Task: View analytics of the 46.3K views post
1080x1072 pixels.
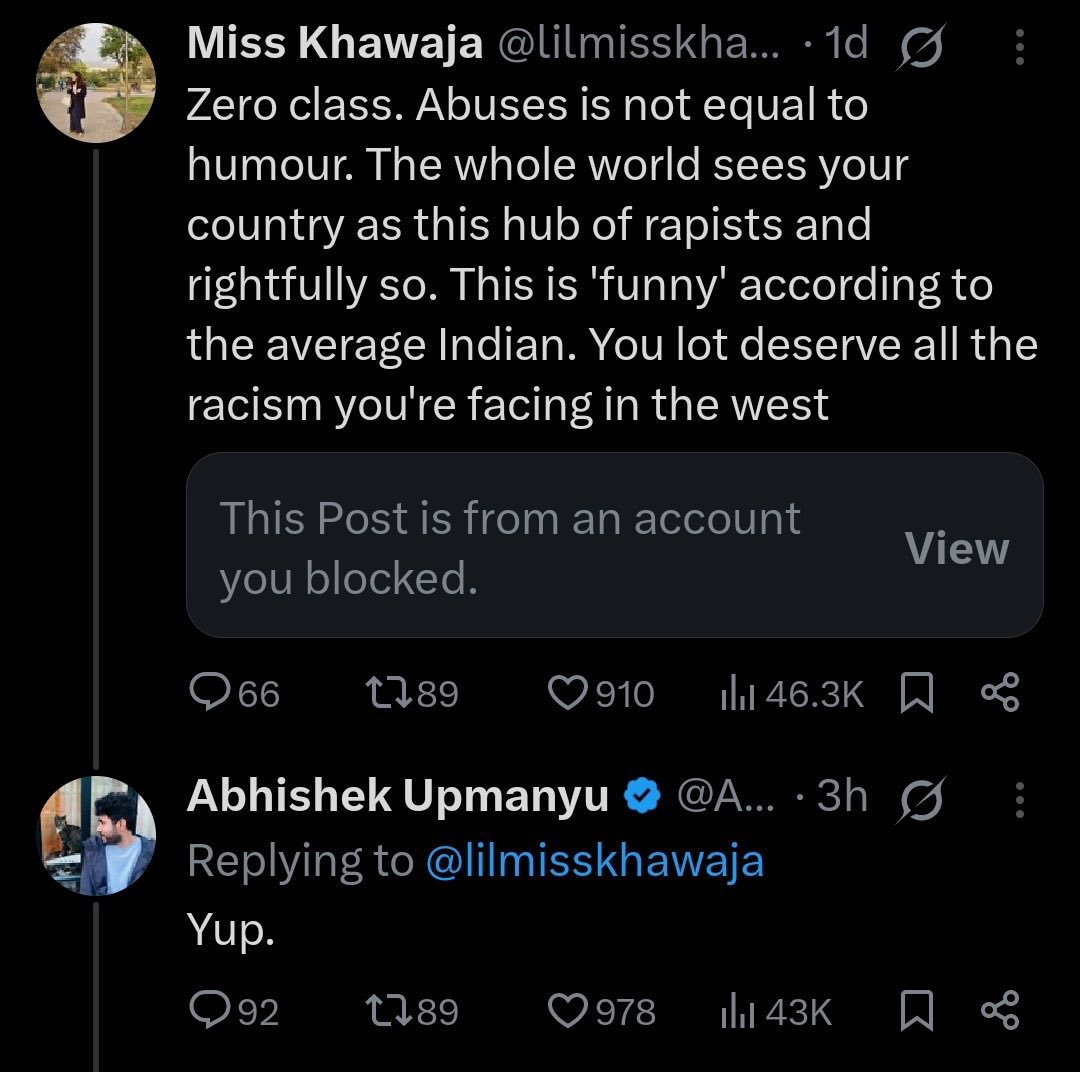Action: 738,693
